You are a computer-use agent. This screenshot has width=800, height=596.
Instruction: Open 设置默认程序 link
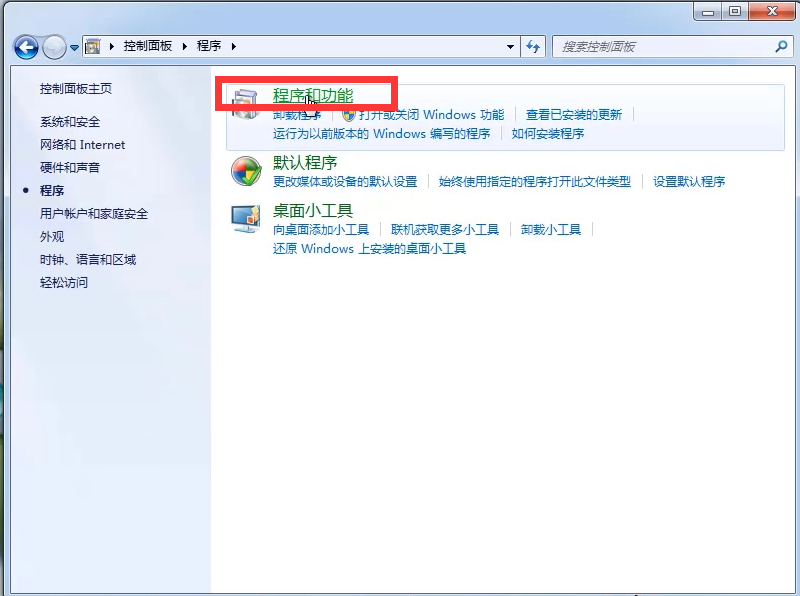tap(689, 182)
